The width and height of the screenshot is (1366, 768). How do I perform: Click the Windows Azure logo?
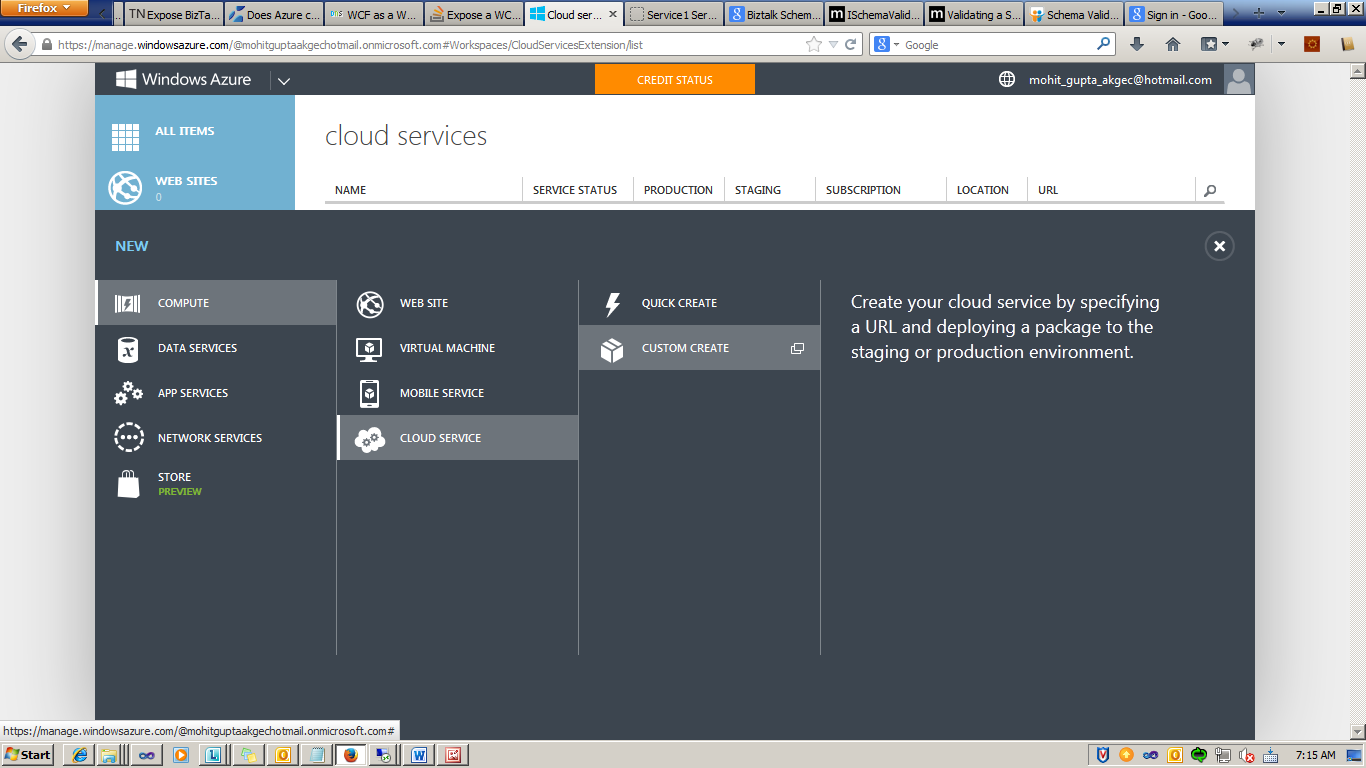click(183, 80)
